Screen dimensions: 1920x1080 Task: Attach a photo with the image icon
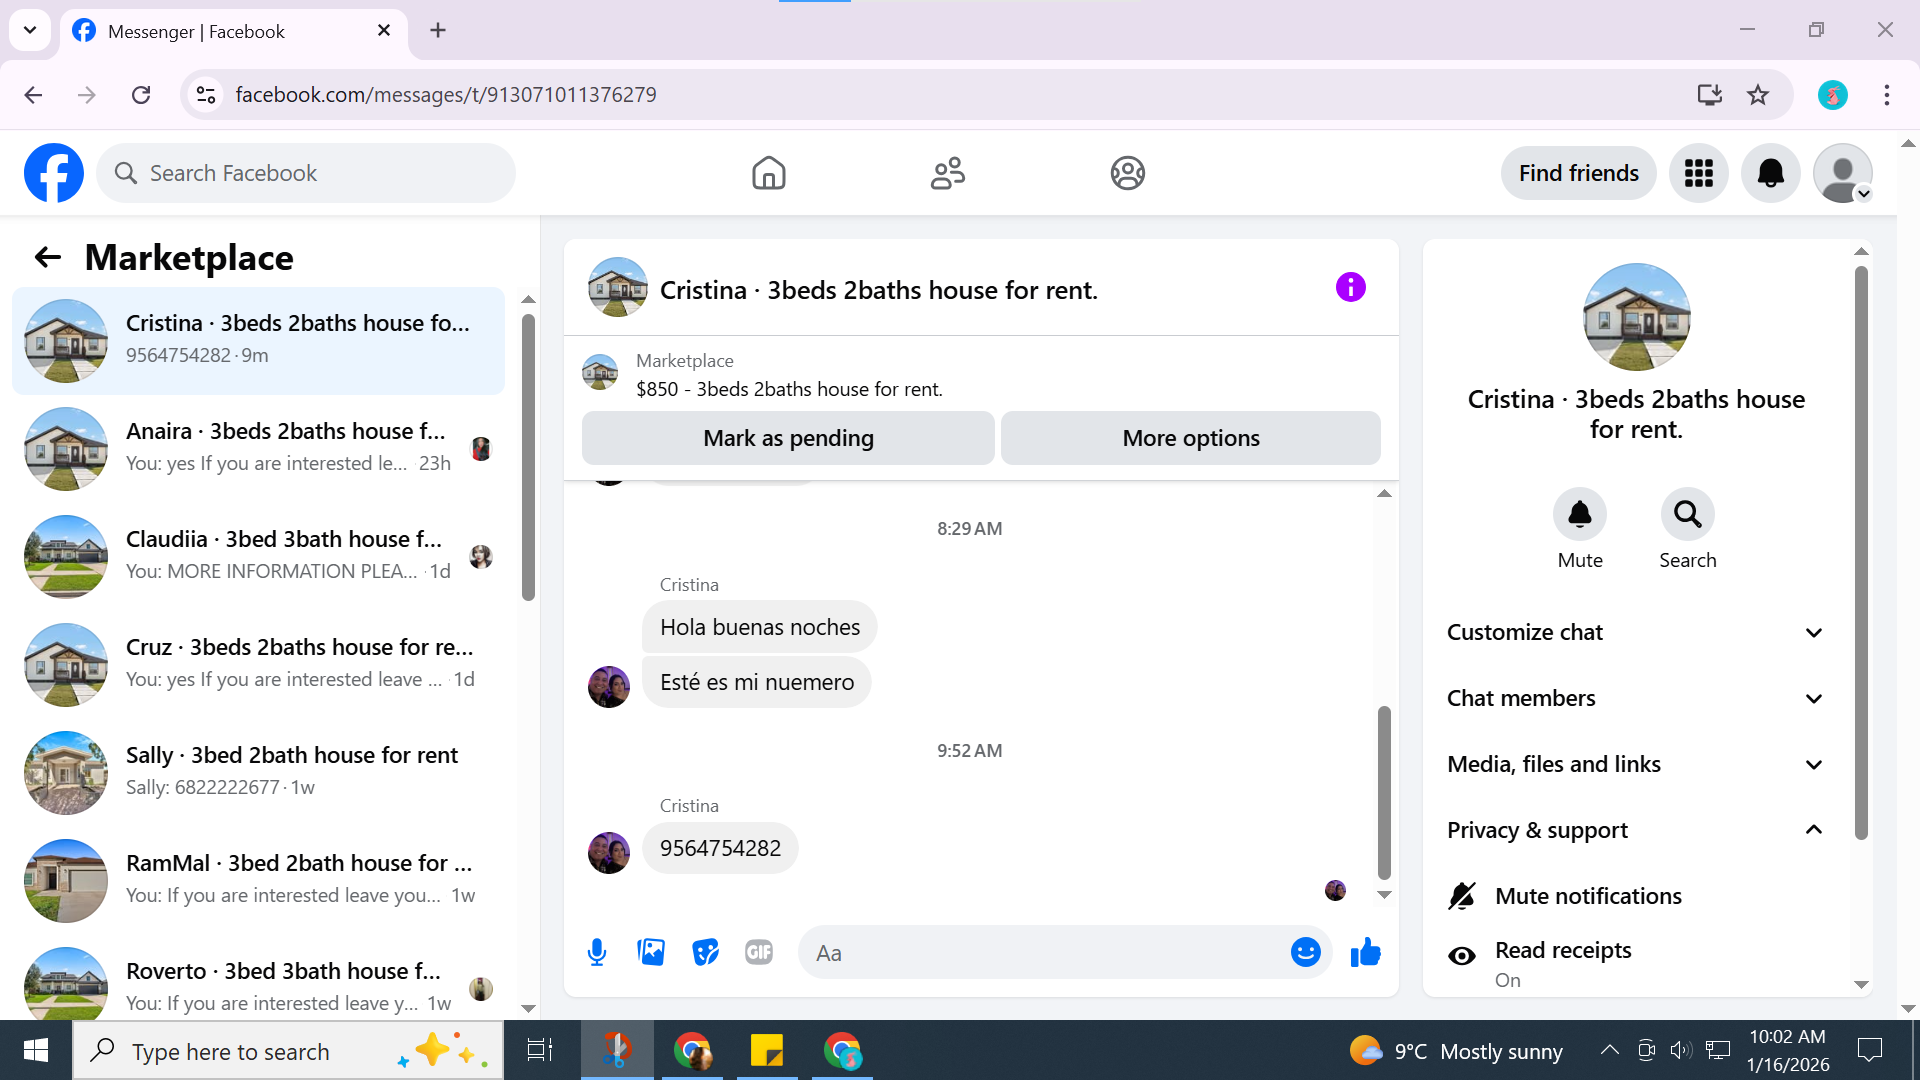point(651,952)
